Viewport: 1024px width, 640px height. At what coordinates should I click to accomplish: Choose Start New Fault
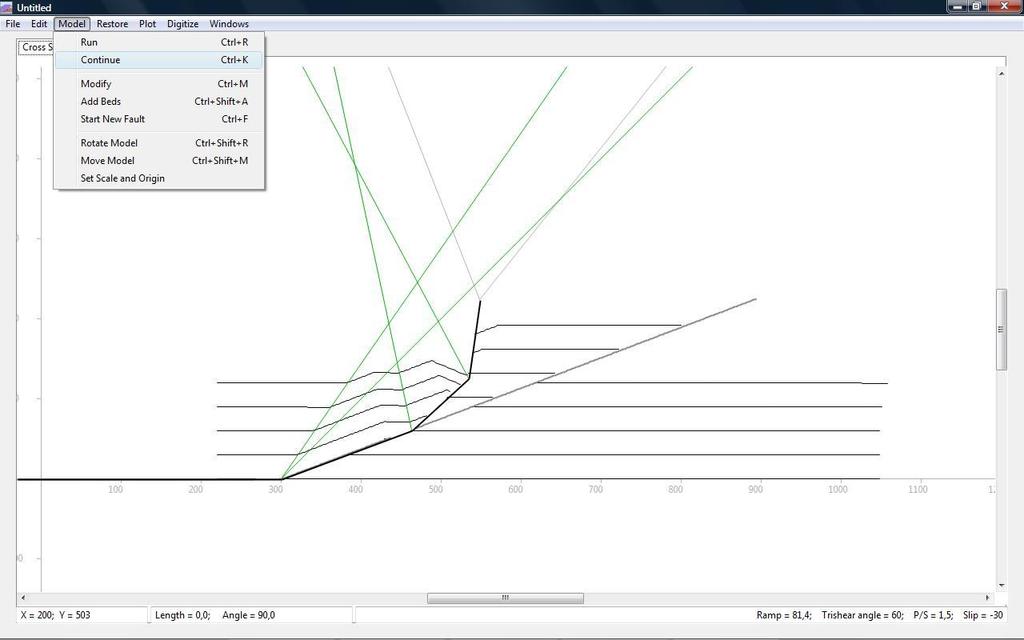(x=159, y=119)
